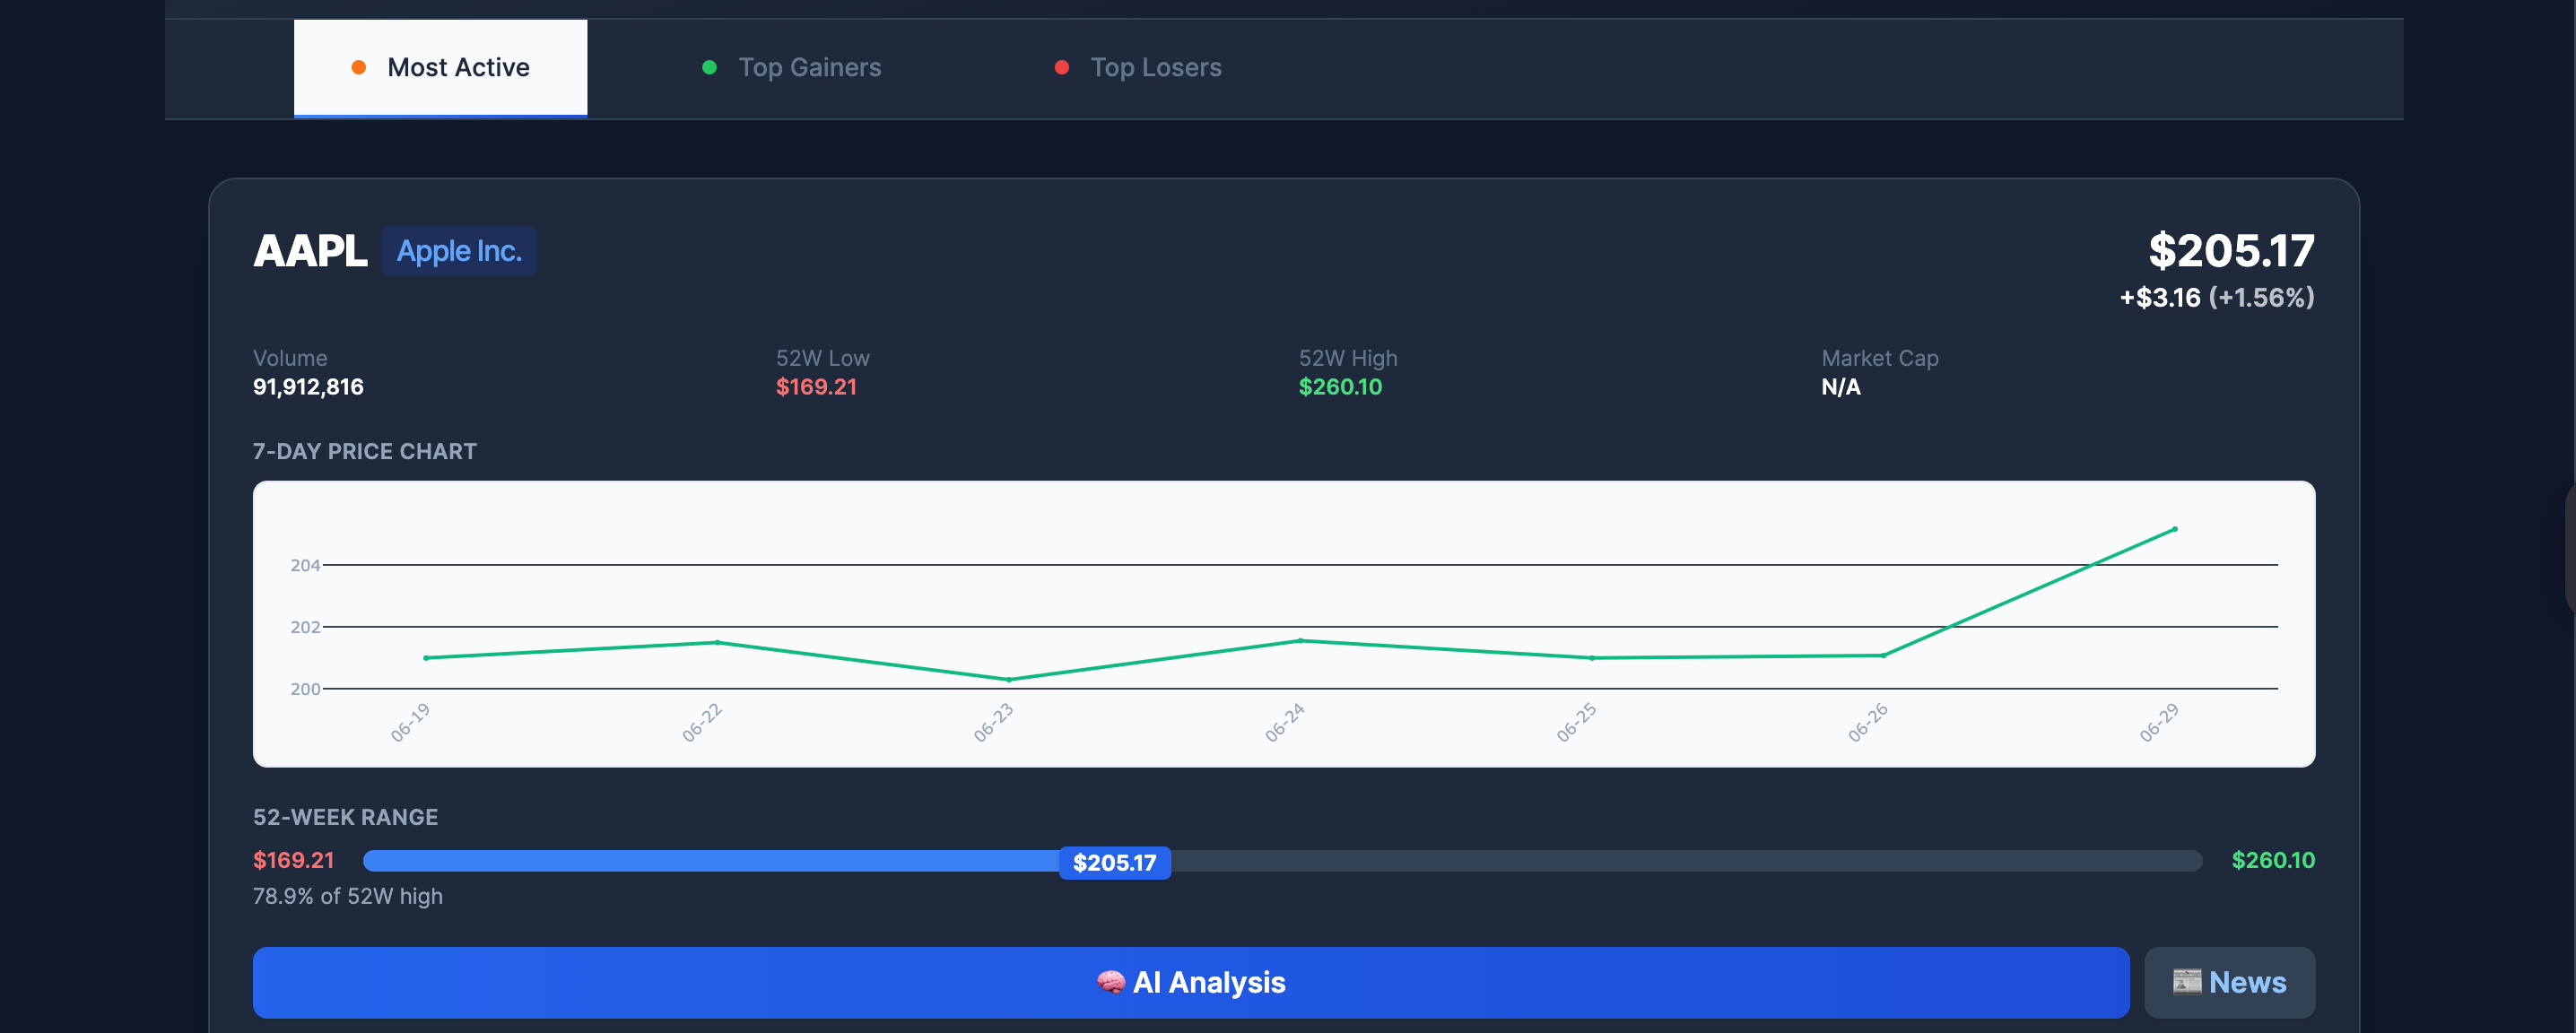Switch to the Most Active tab
Viewport: 2576px width, 1033px height.
(440, 67)
